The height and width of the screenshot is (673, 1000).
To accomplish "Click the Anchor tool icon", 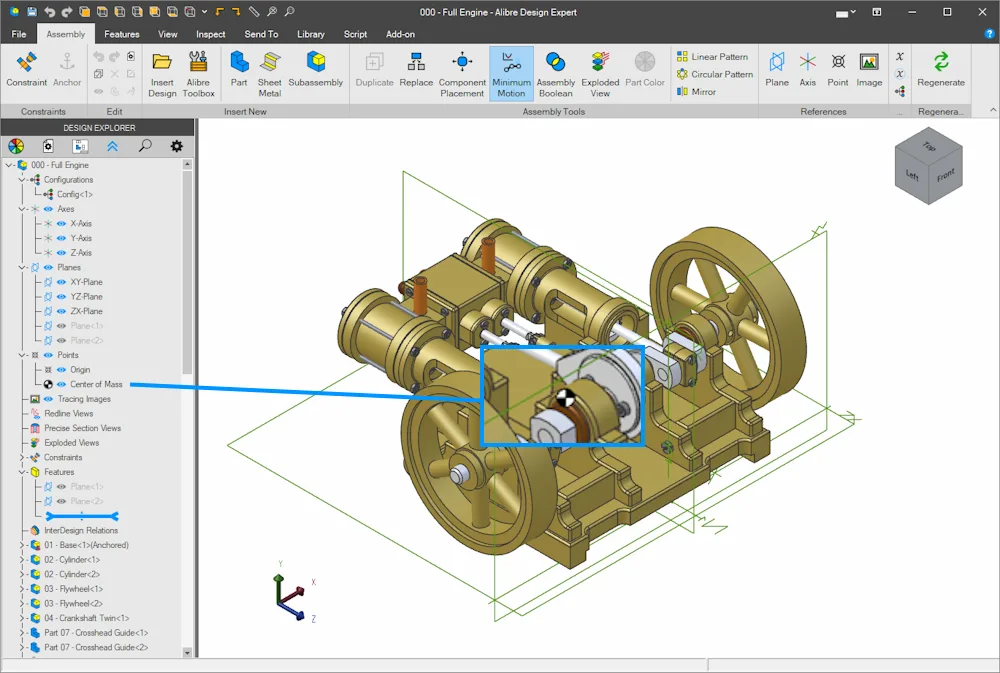I will pos(67,62).
